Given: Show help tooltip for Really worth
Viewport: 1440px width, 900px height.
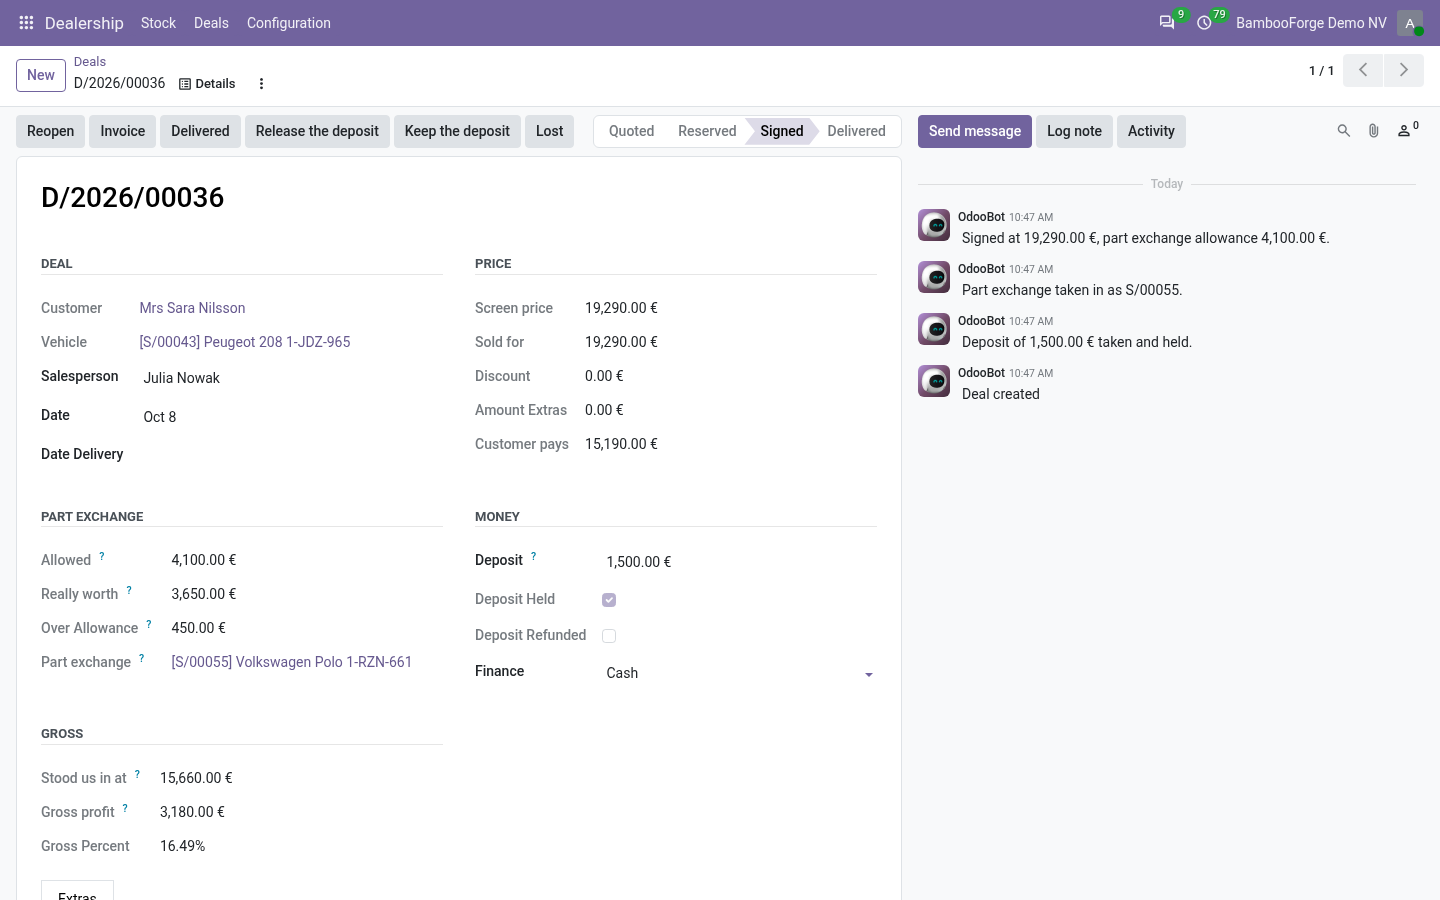Looking at the screenshot, I should coord(129,590).
